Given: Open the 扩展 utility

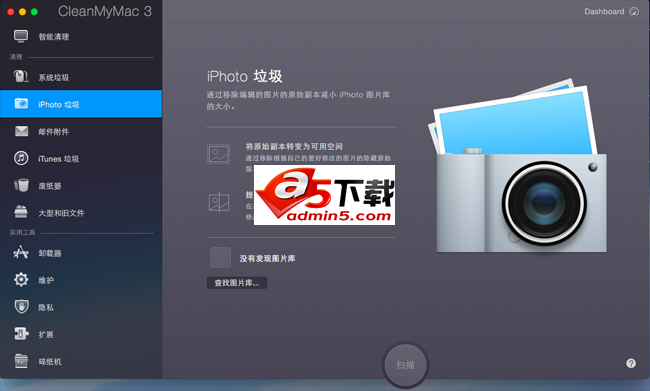Looking at the screenshot, I should (81, 334).
